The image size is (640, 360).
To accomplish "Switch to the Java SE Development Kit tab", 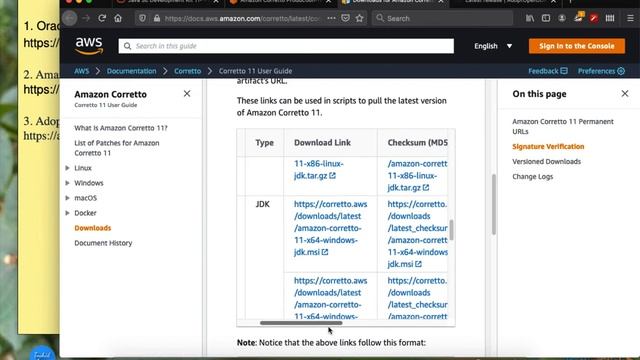I will (x=167, y=2).
